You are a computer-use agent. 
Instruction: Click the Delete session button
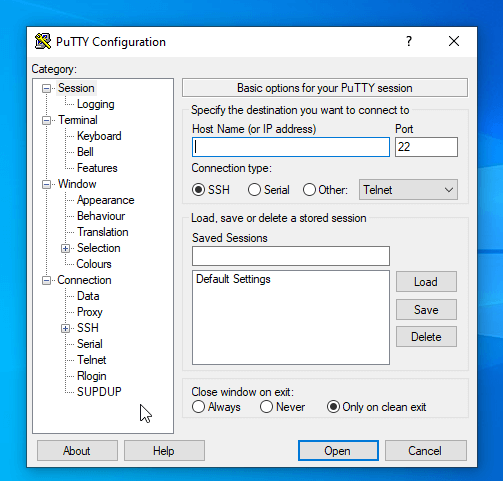click(426, 337)
